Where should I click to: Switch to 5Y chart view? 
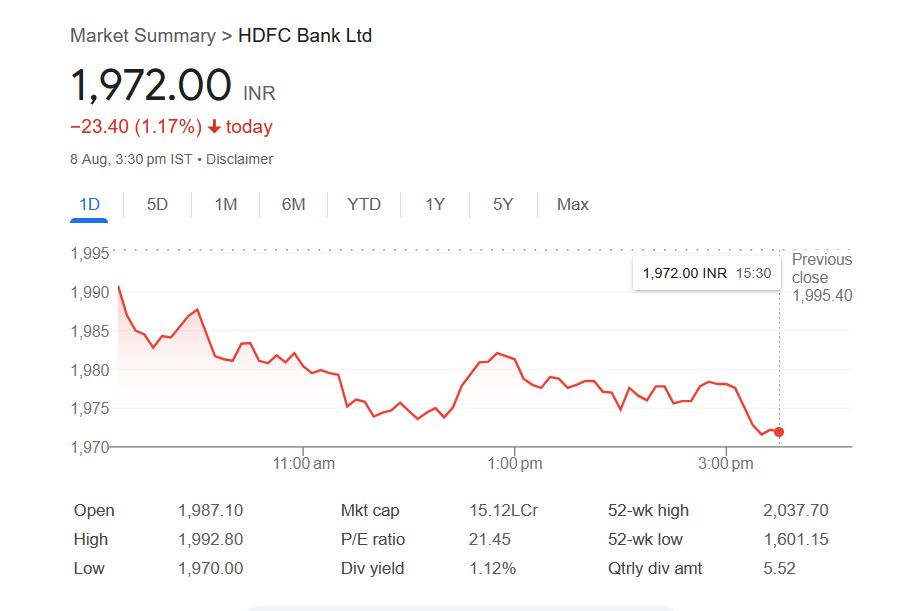pos(503,204)
